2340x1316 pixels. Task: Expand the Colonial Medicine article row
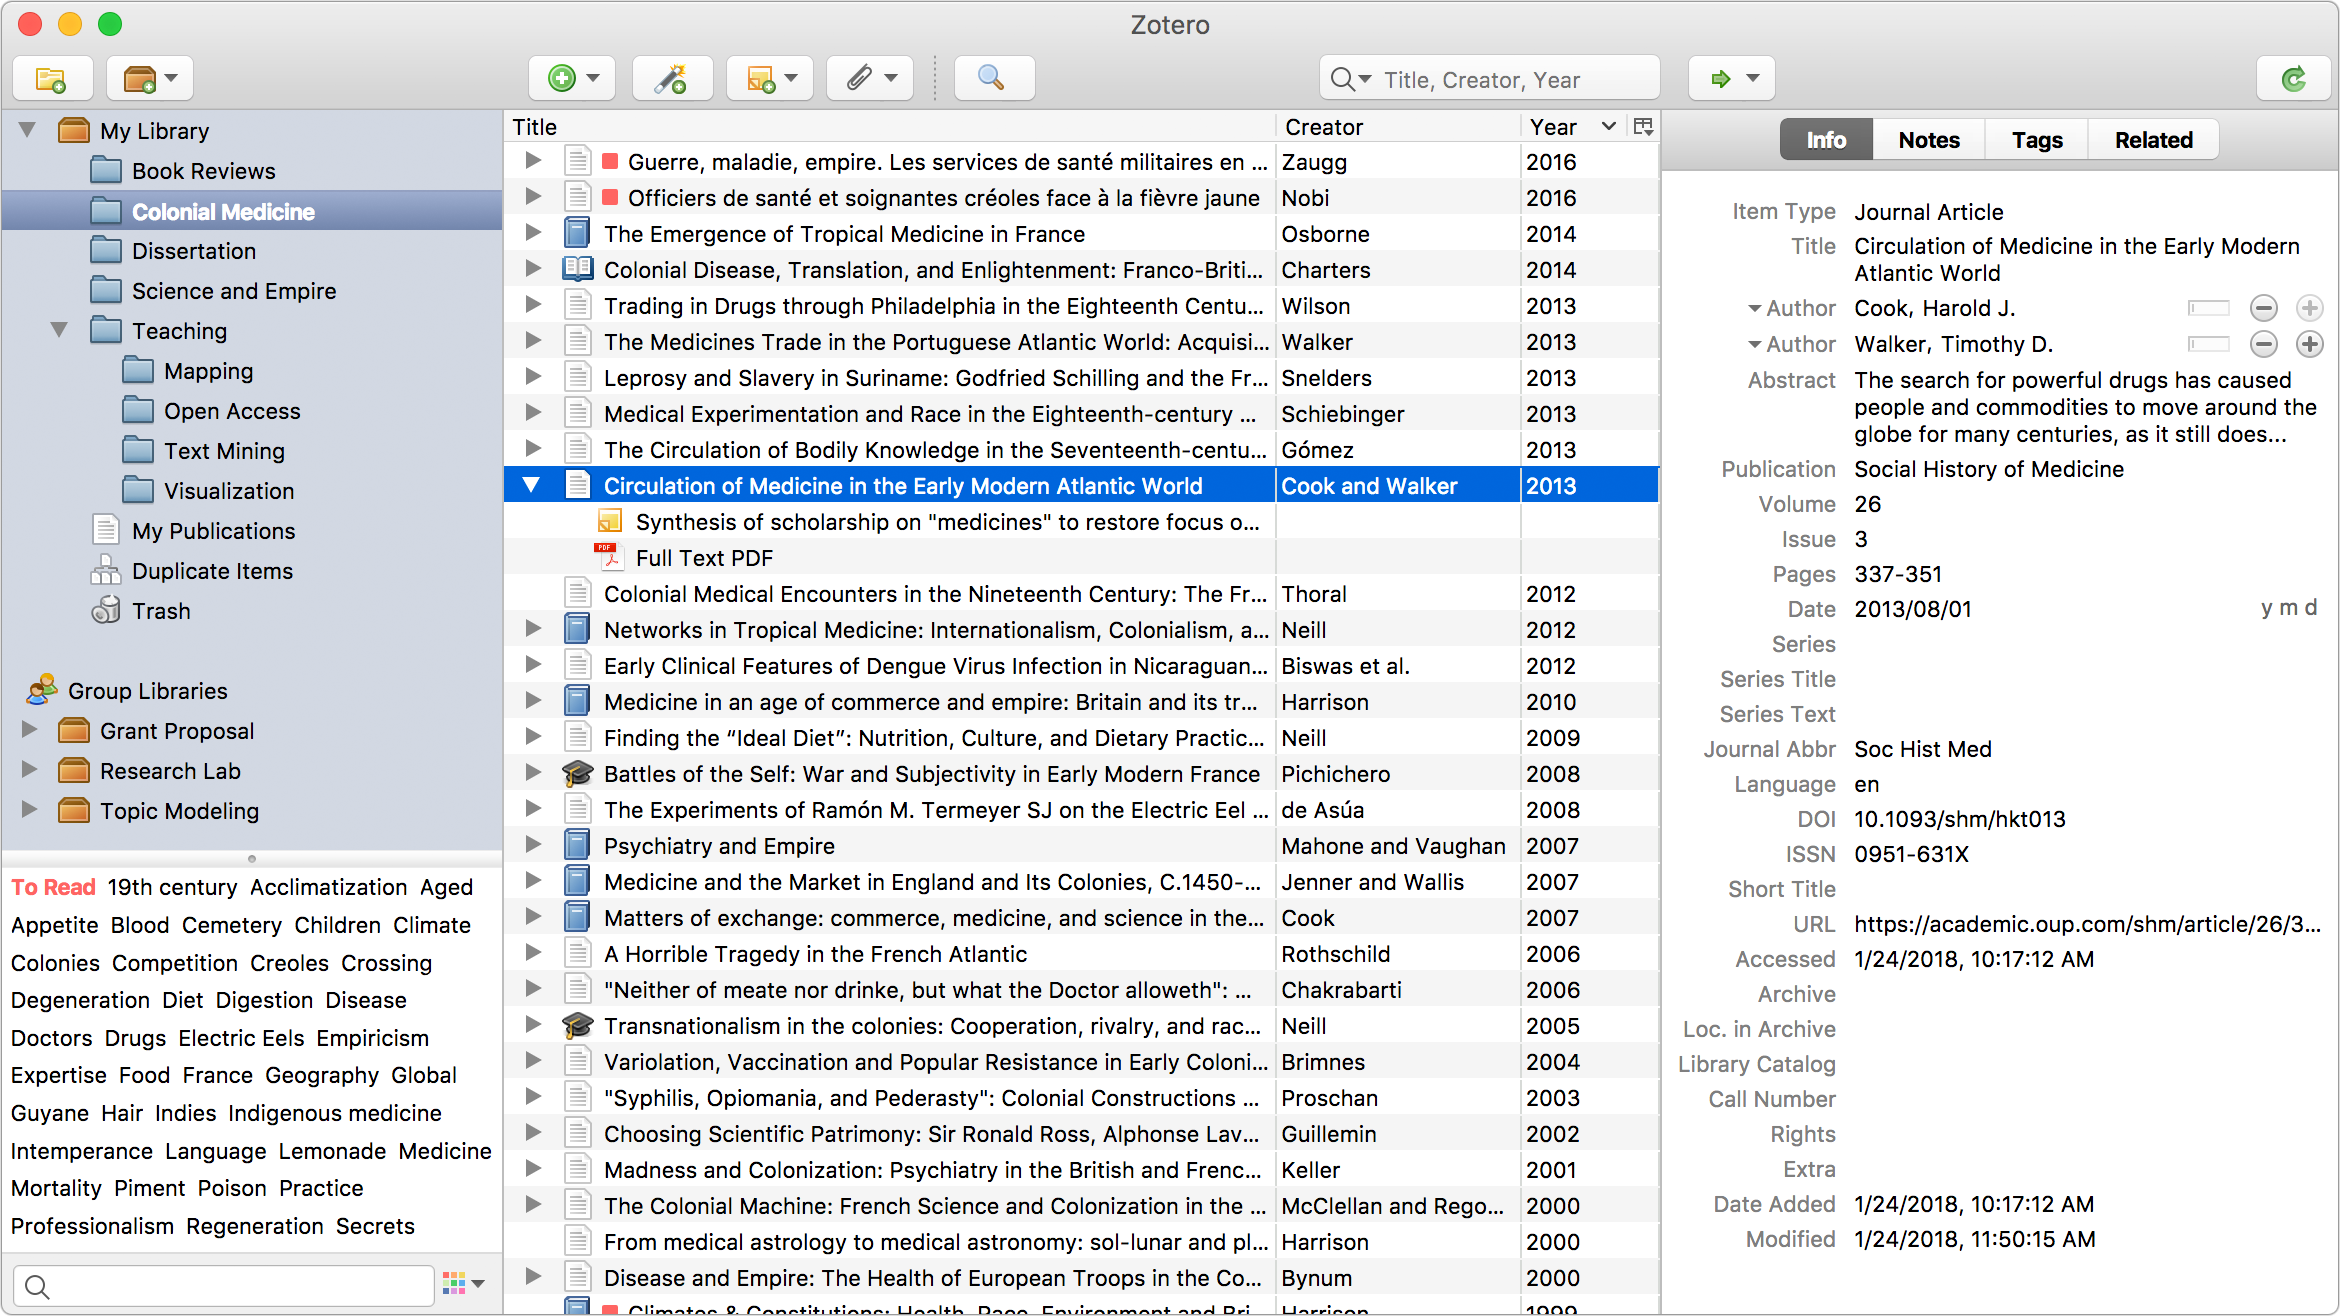coord(534,485)
